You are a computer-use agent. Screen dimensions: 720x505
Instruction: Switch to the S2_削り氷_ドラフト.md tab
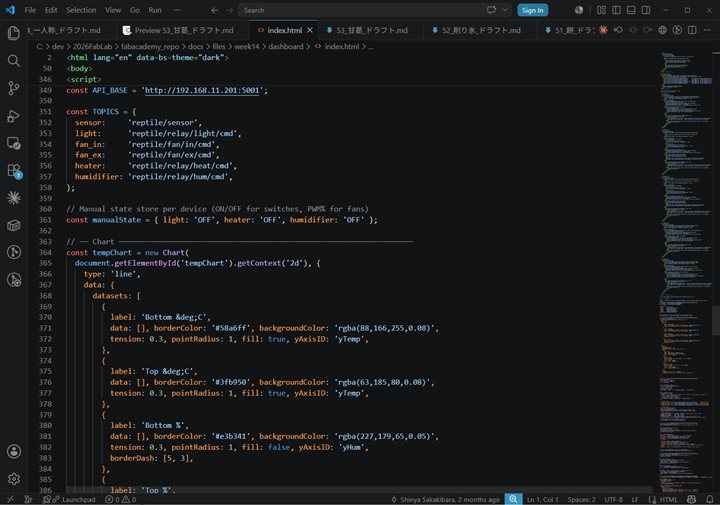click(x=478, y=30)
